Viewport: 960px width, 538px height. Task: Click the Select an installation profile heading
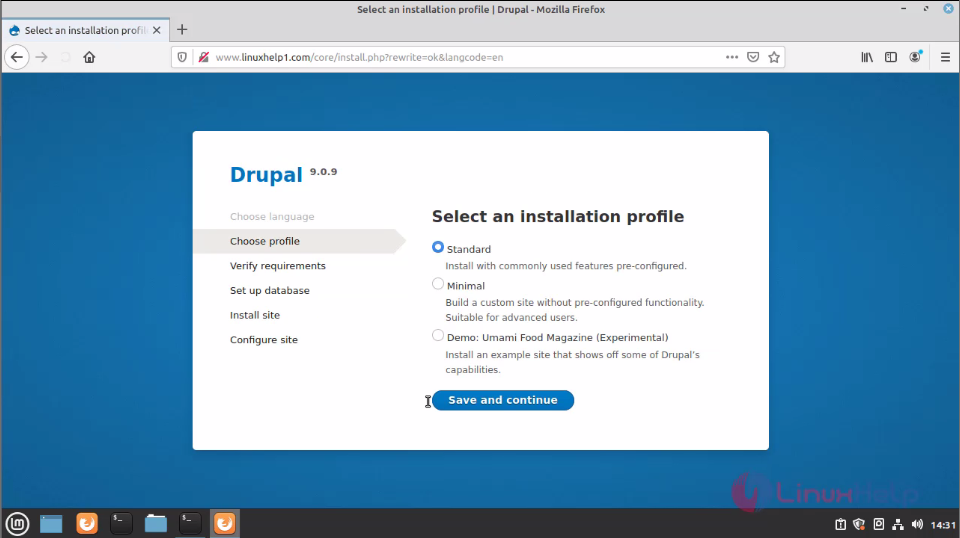click(x=558, y=217)
